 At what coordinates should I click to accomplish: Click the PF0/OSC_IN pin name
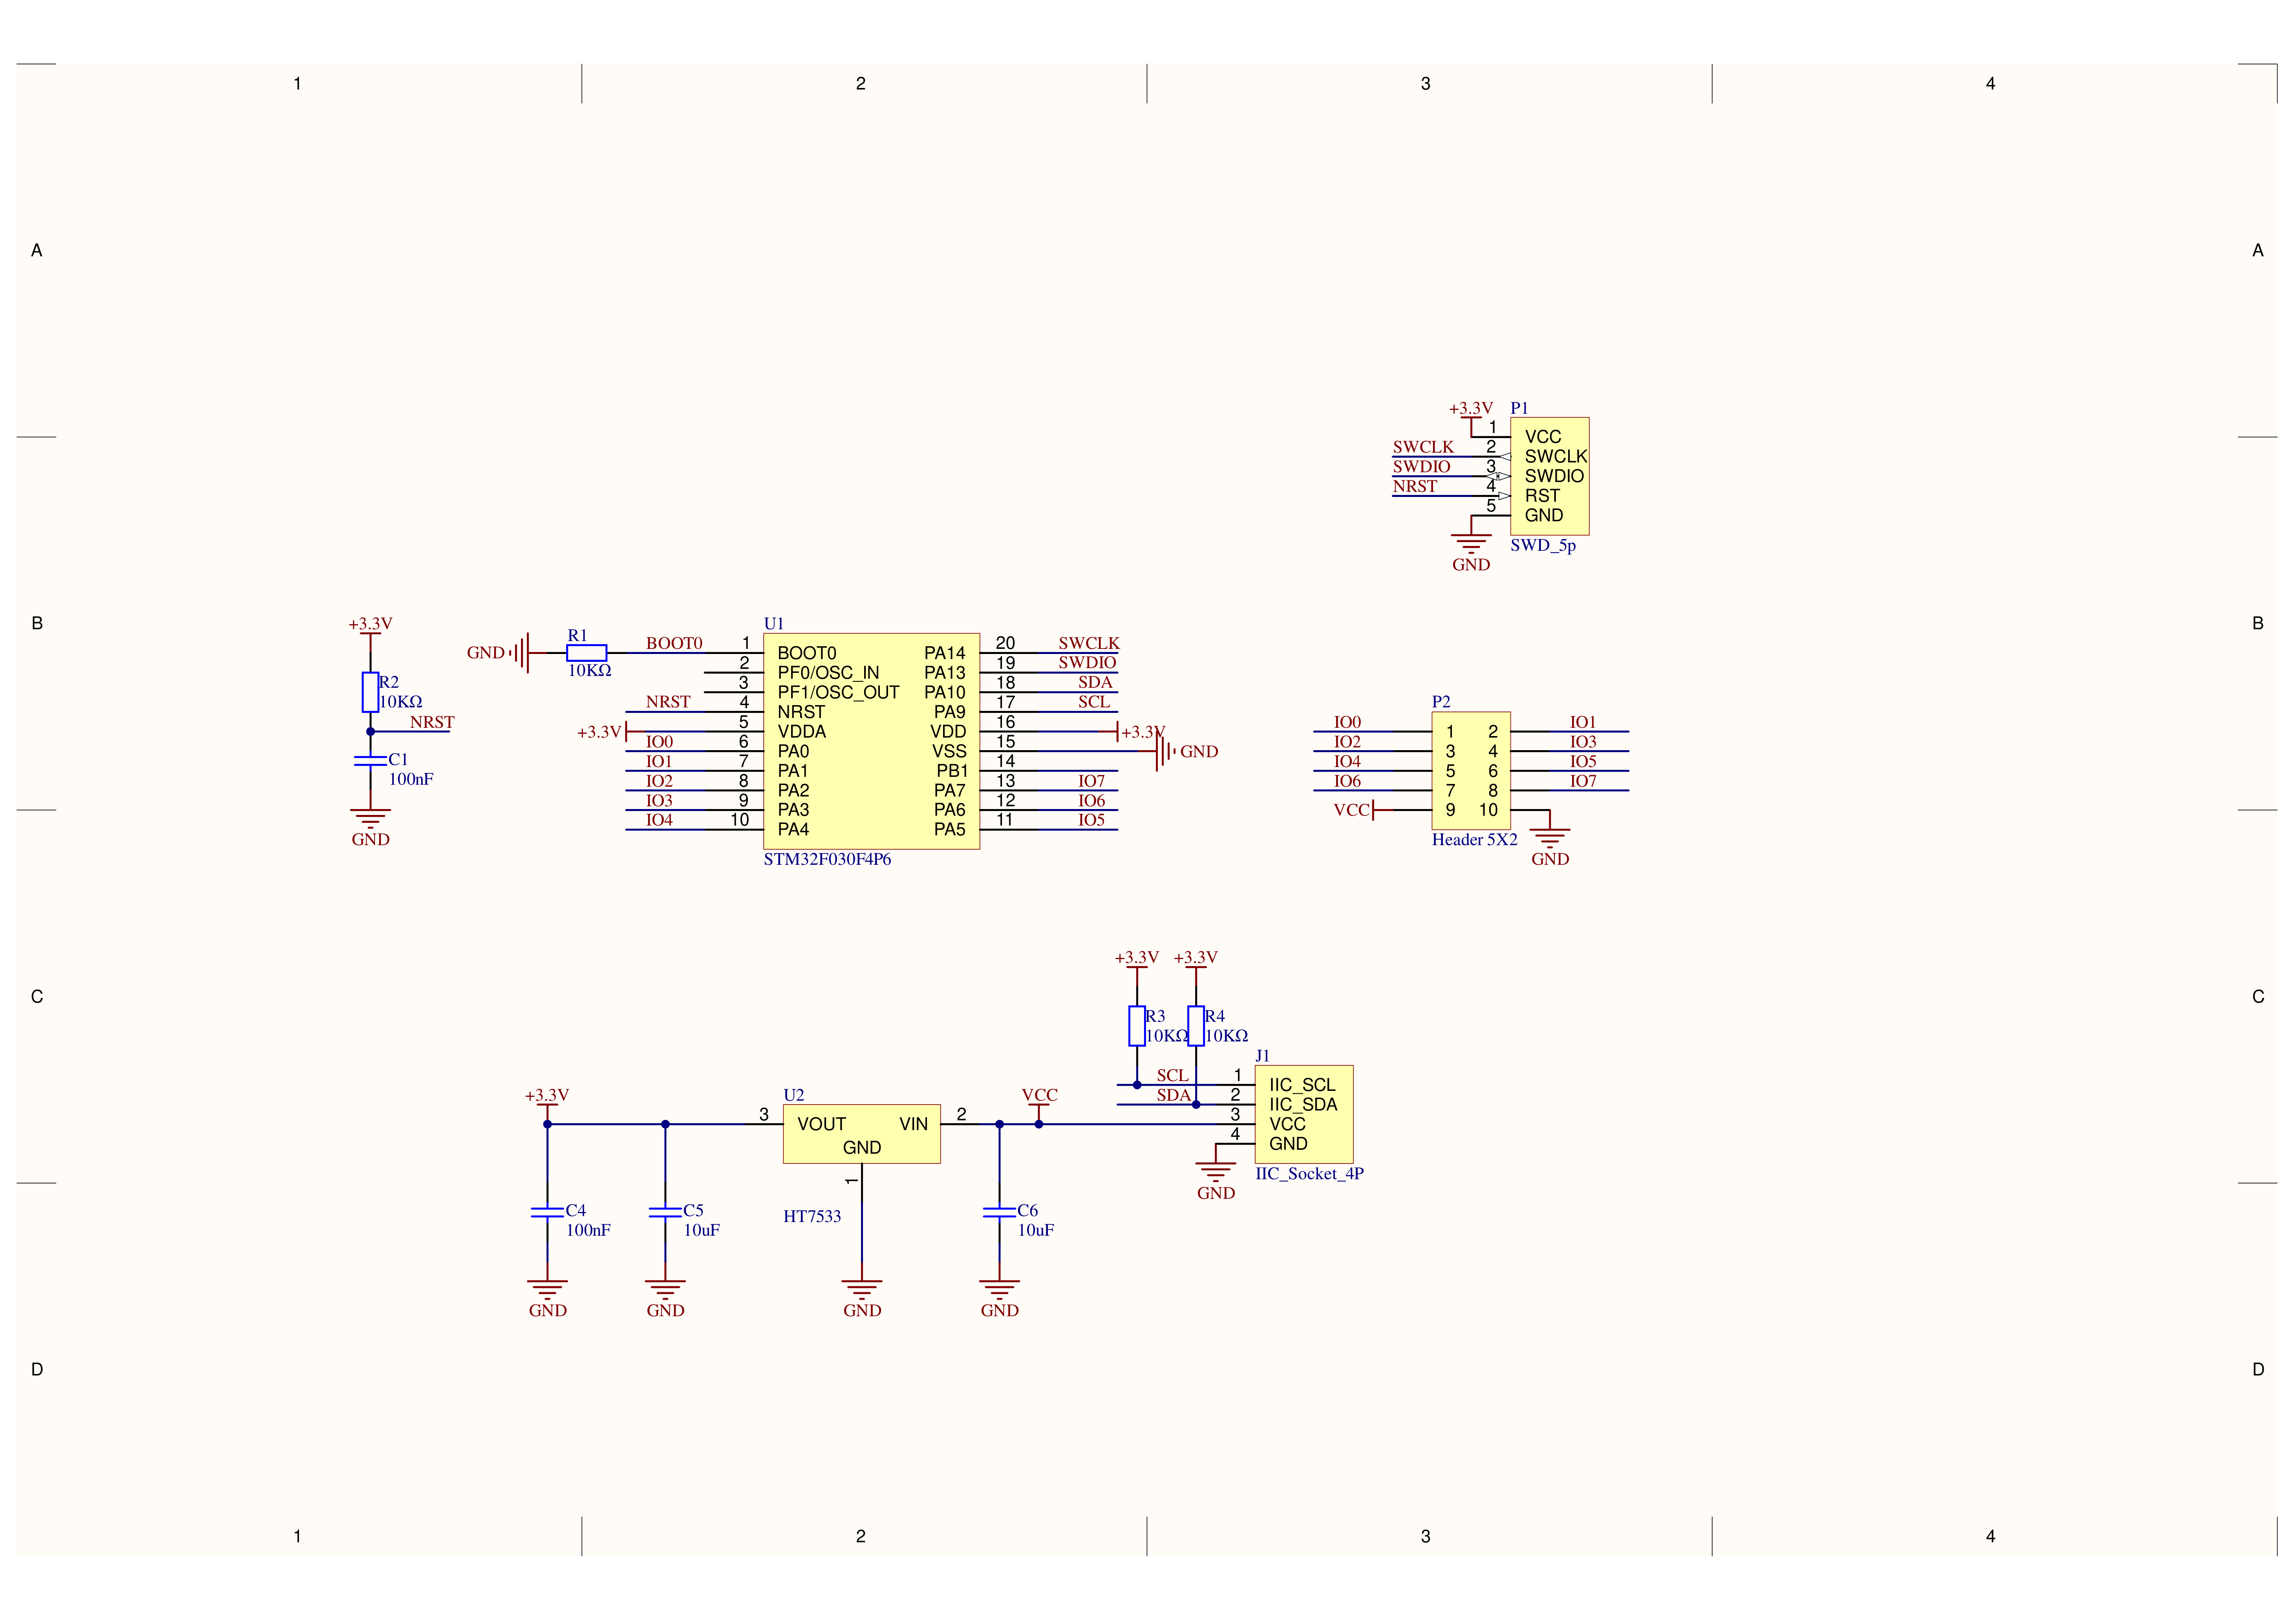pos(828,673)
